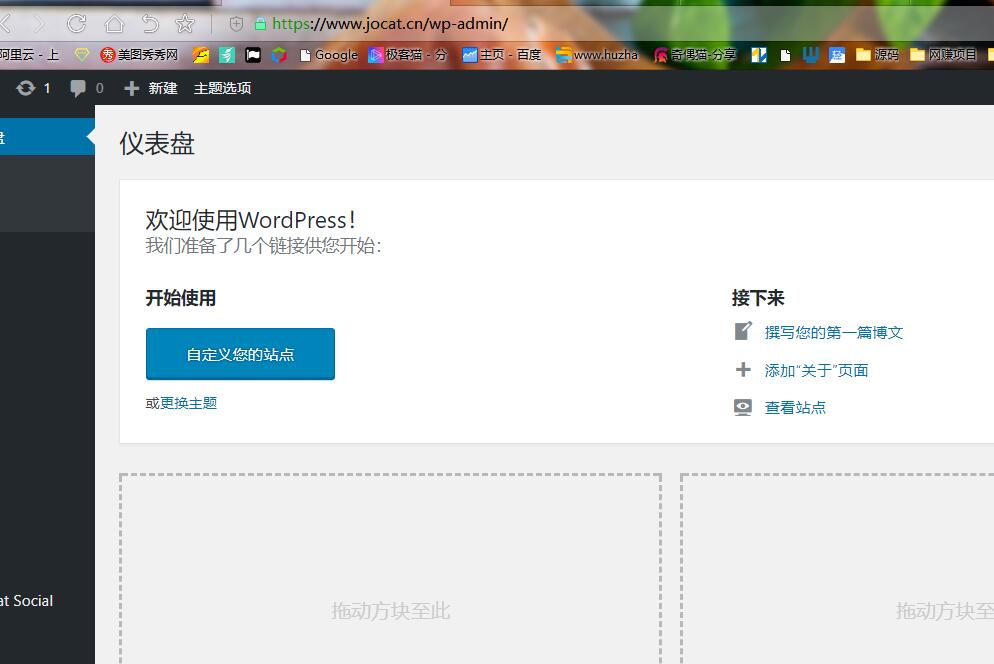Open the shield security icon in address bar
This screenshot has height=664, width=994.
[x=236, y=24]
